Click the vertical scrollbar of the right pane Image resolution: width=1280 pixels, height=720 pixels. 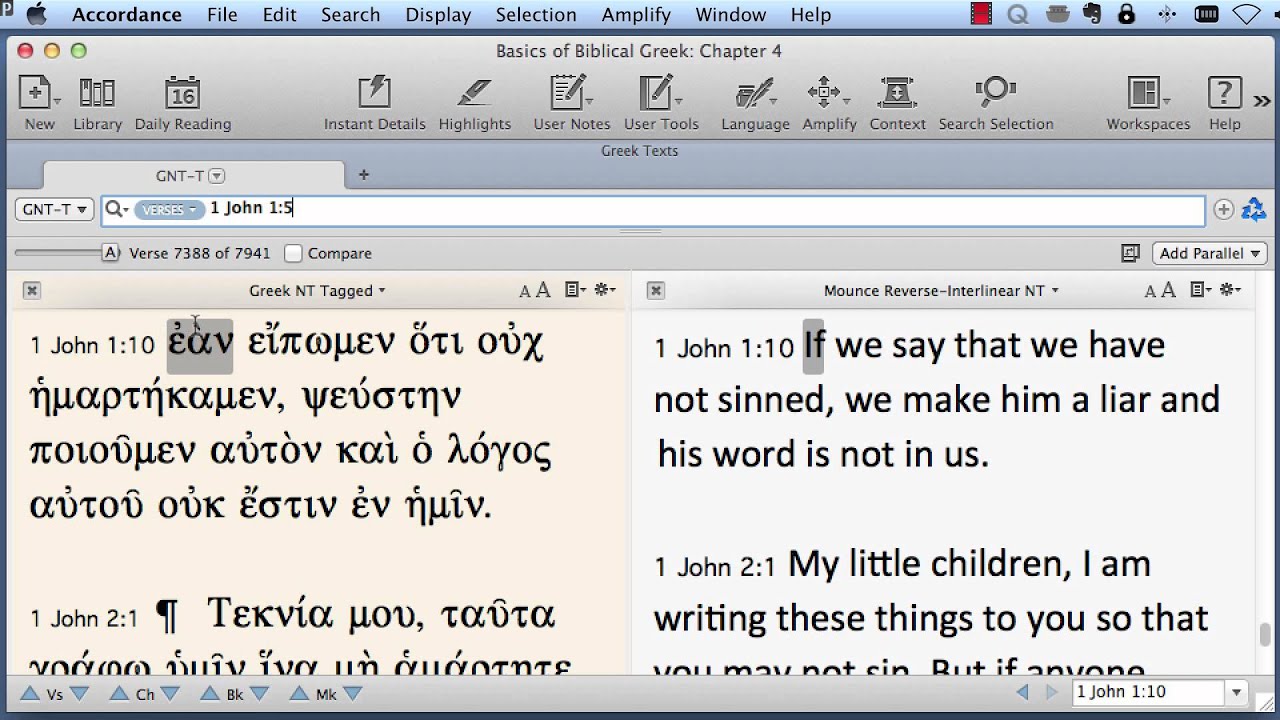coord(1265,634)
